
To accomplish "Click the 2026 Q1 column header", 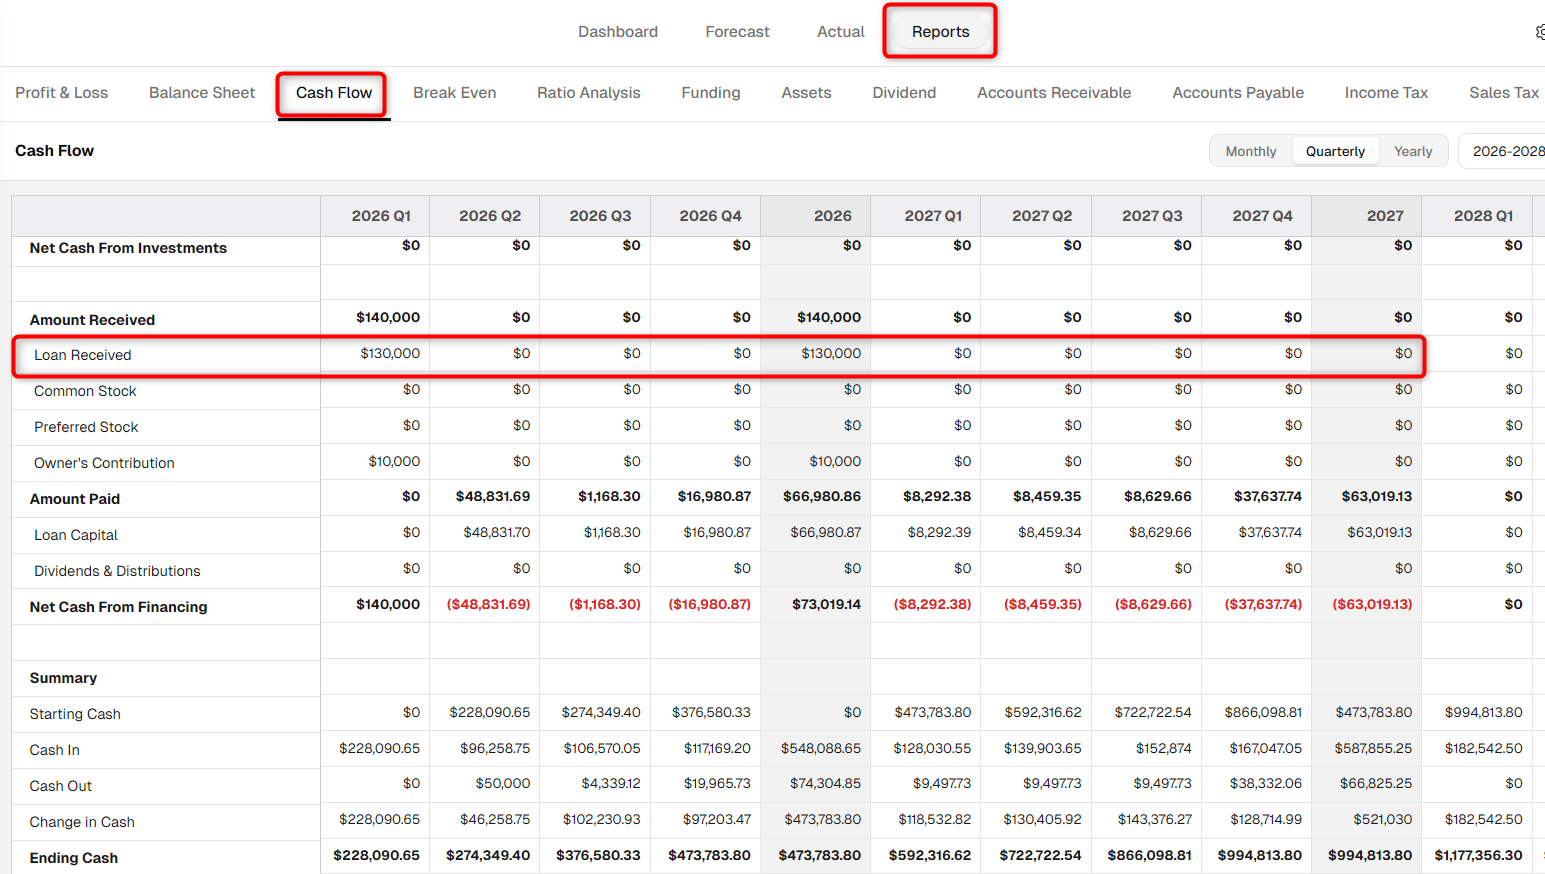I will coord(381,216).
